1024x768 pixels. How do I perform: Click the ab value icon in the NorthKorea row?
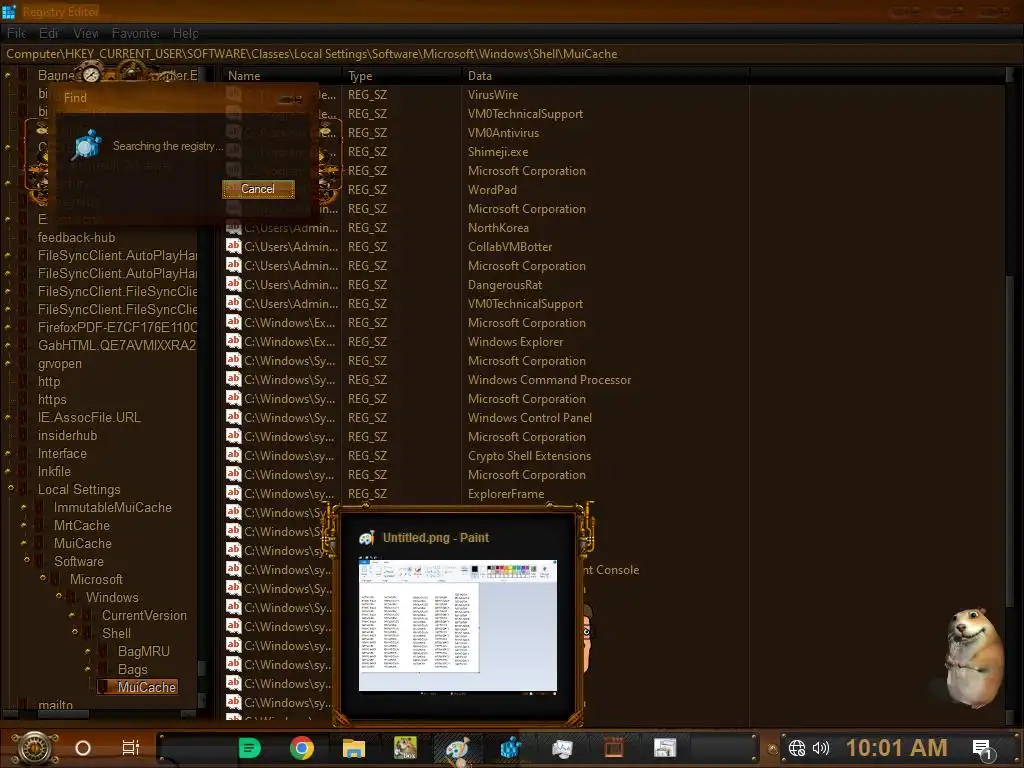pyautogui.click(x=234, y=228)
